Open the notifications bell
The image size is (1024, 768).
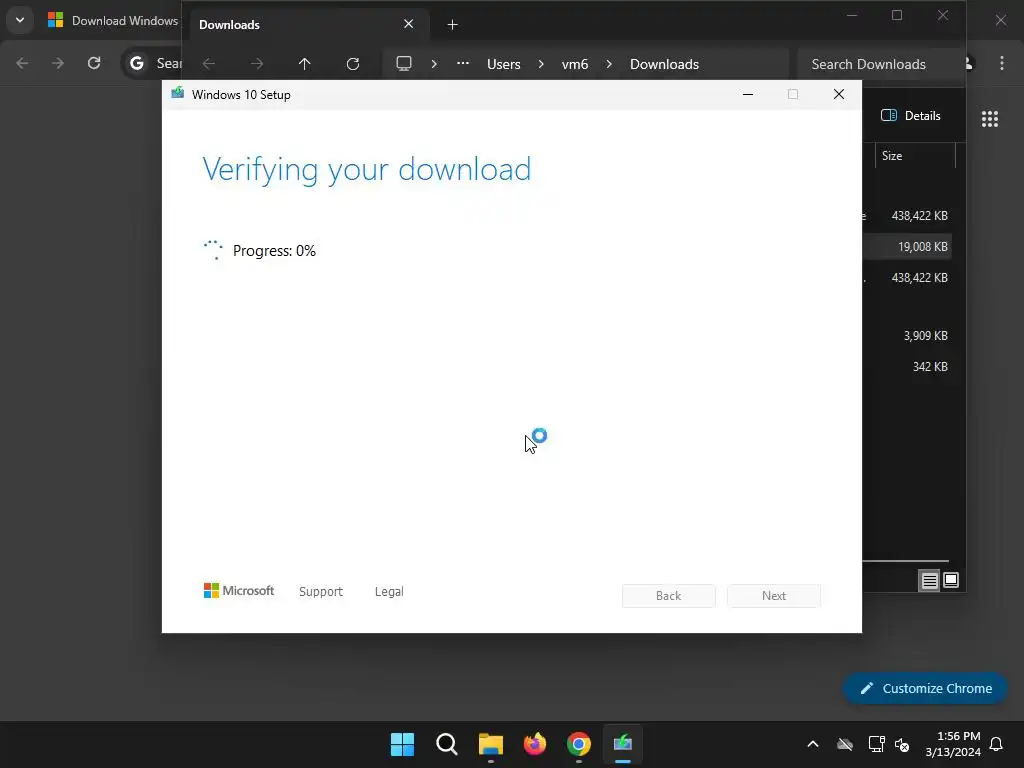click(996, 744)
